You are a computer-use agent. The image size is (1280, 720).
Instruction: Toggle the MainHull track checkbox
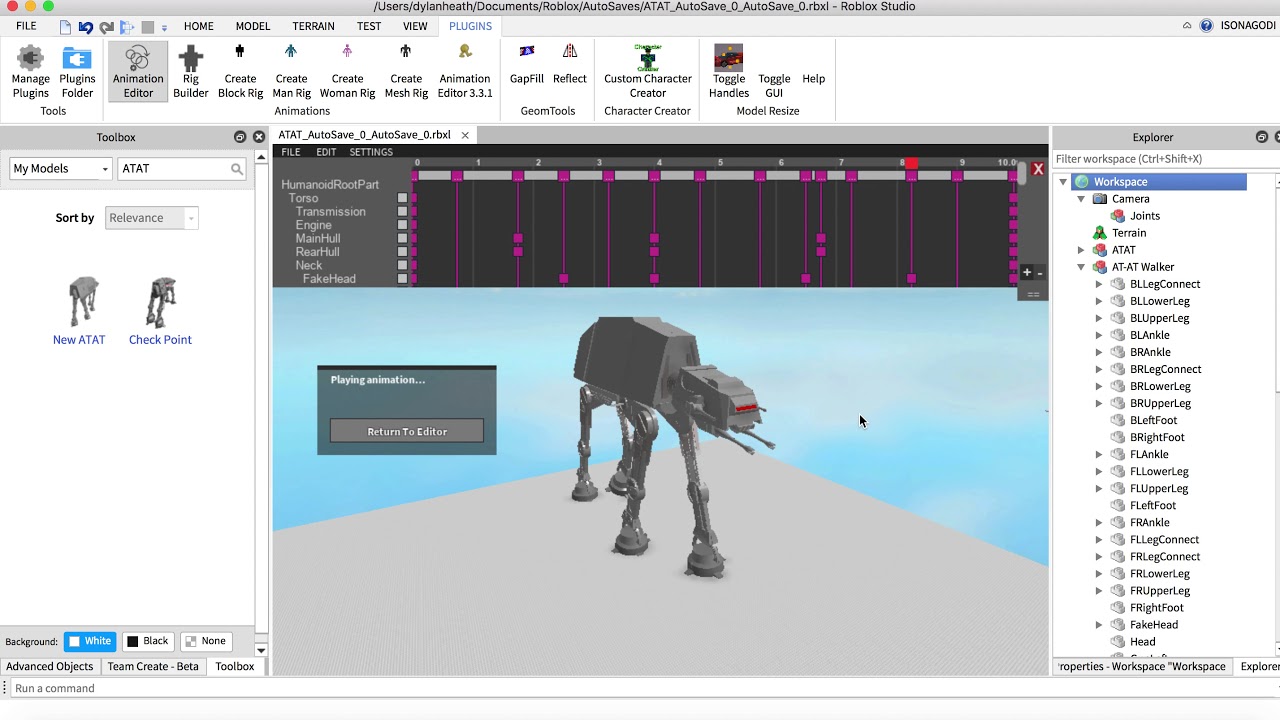[403, 239]
